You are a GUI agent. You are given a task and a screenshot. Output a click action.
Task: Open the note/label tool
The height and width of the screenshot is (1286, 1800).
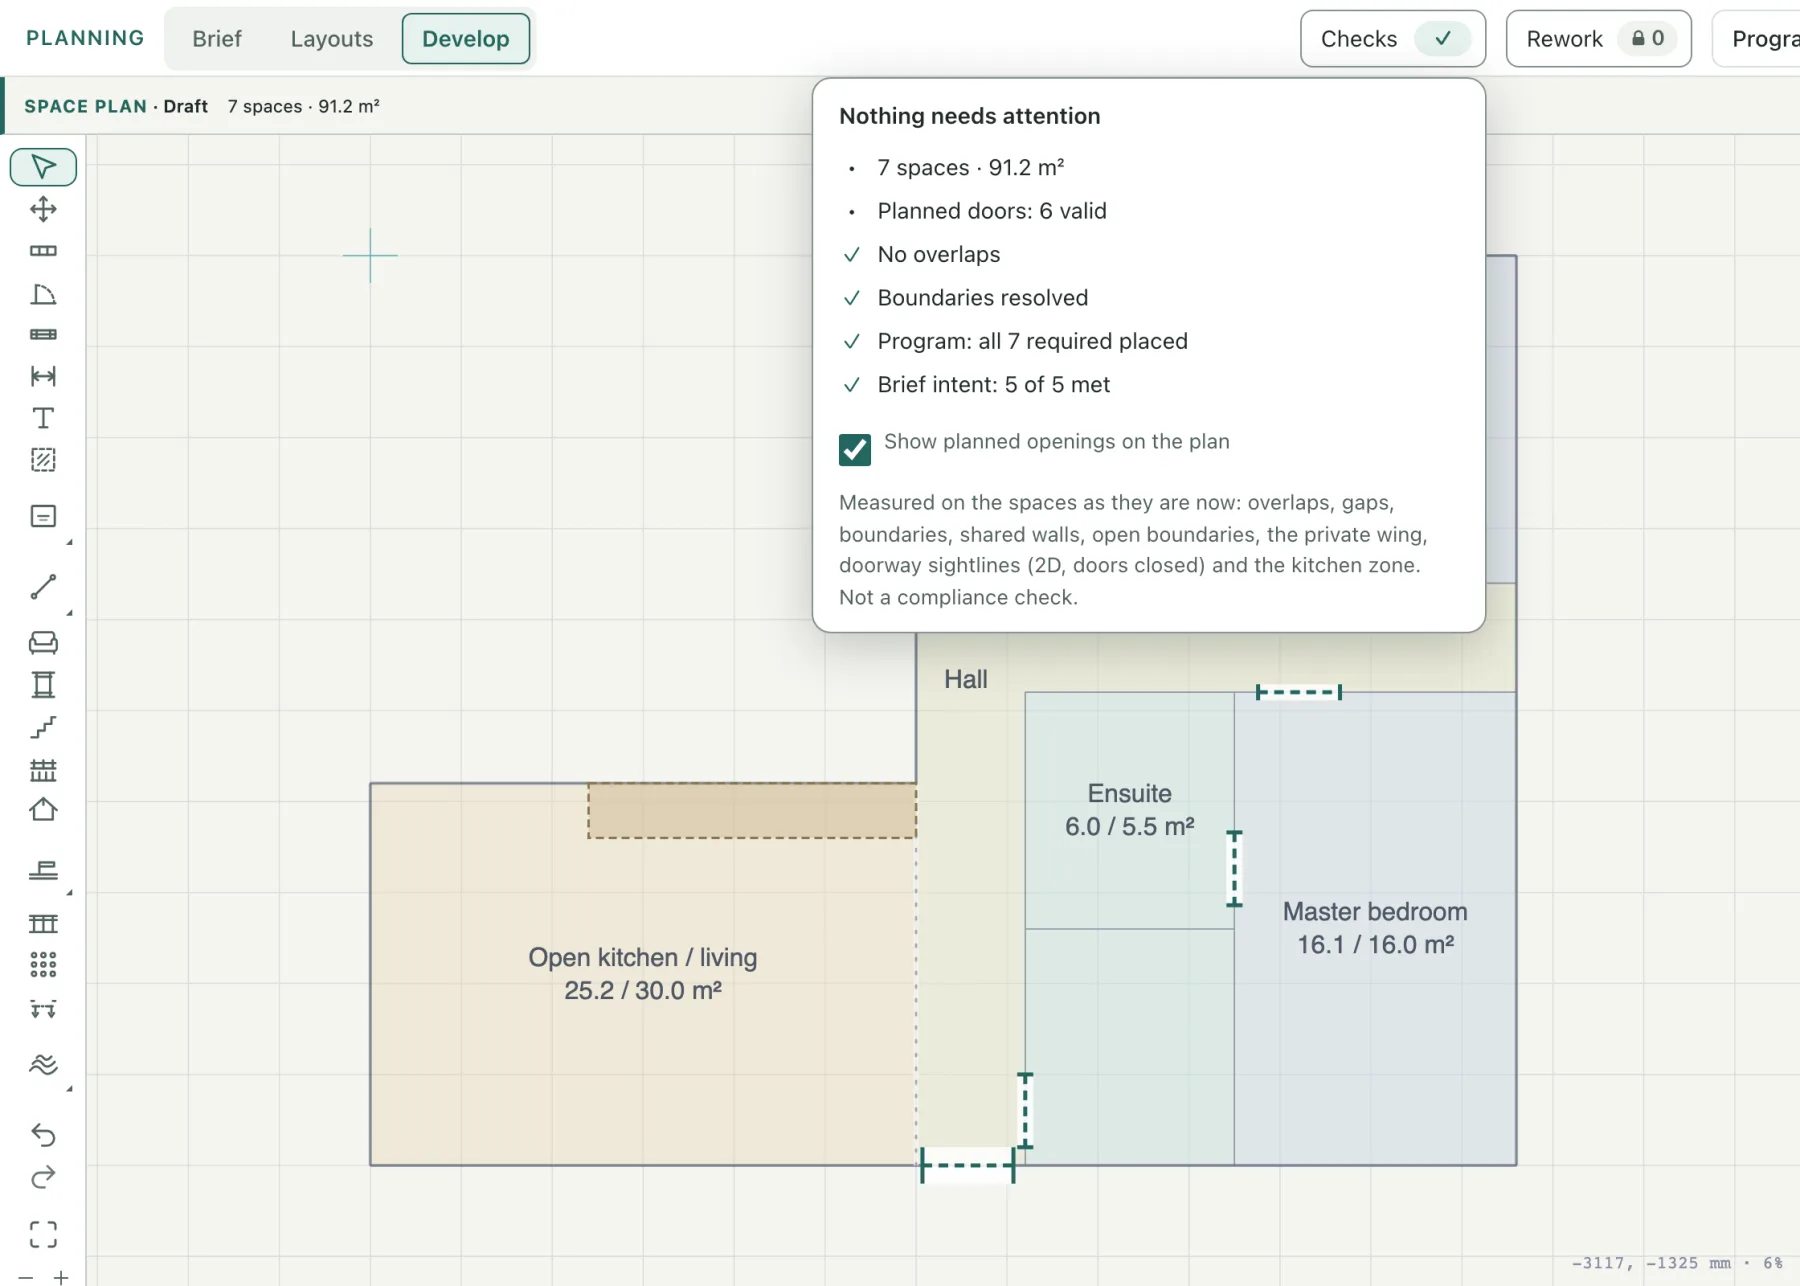click(43, 516)
